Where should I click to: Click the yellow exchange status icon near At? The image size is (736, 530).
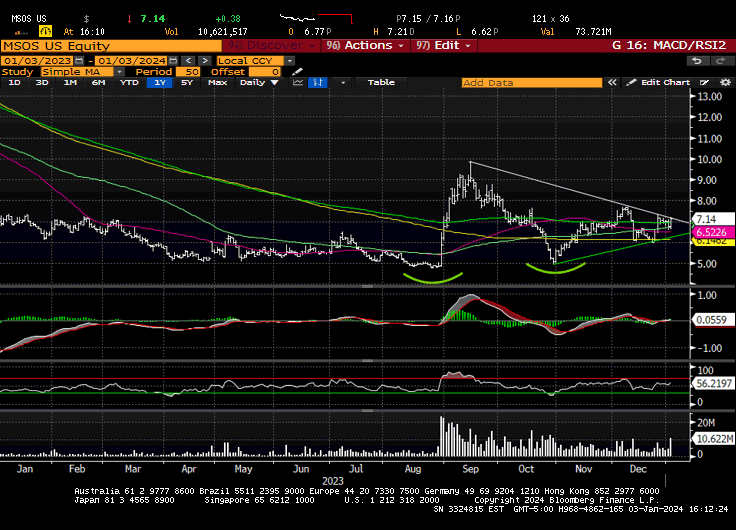tap(45, 31)
